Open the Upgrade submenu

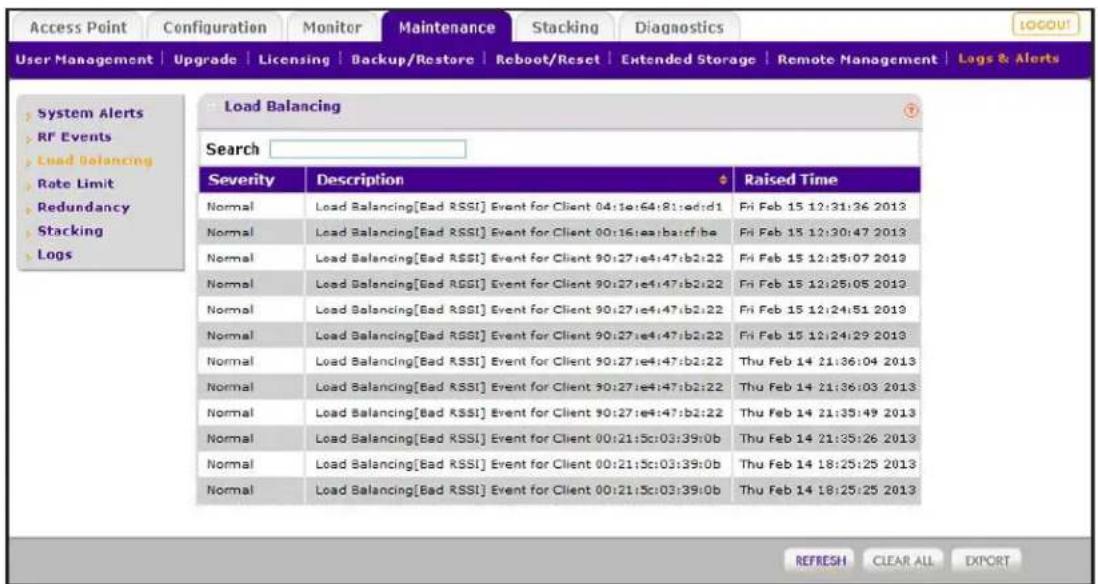point(205,60)
